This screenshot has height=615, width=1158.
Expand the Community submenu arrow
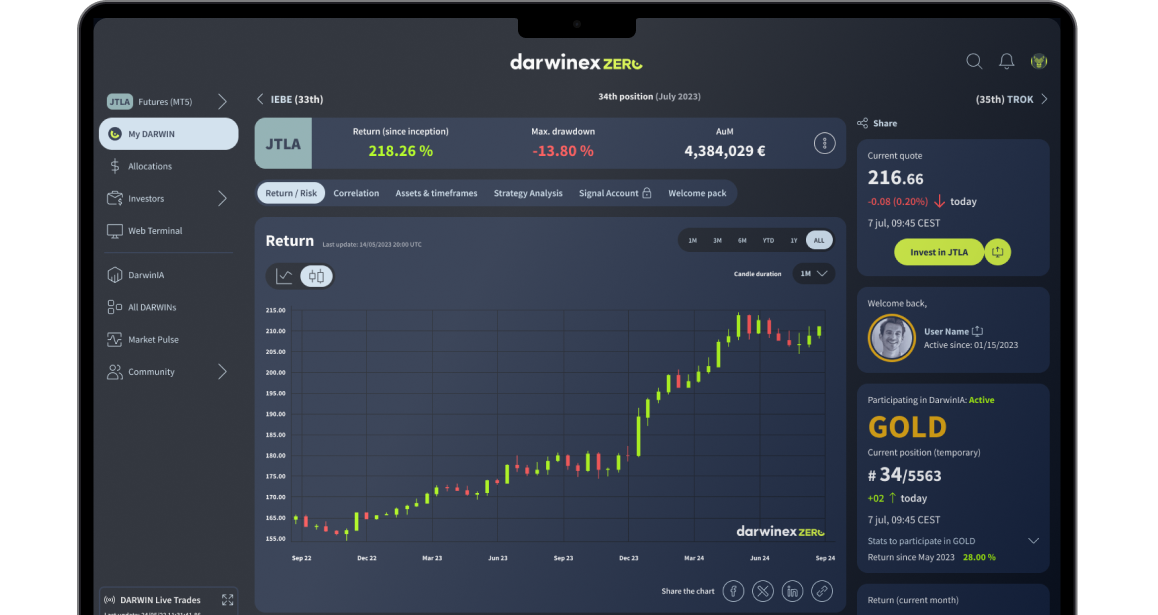[x=222, y=372]
